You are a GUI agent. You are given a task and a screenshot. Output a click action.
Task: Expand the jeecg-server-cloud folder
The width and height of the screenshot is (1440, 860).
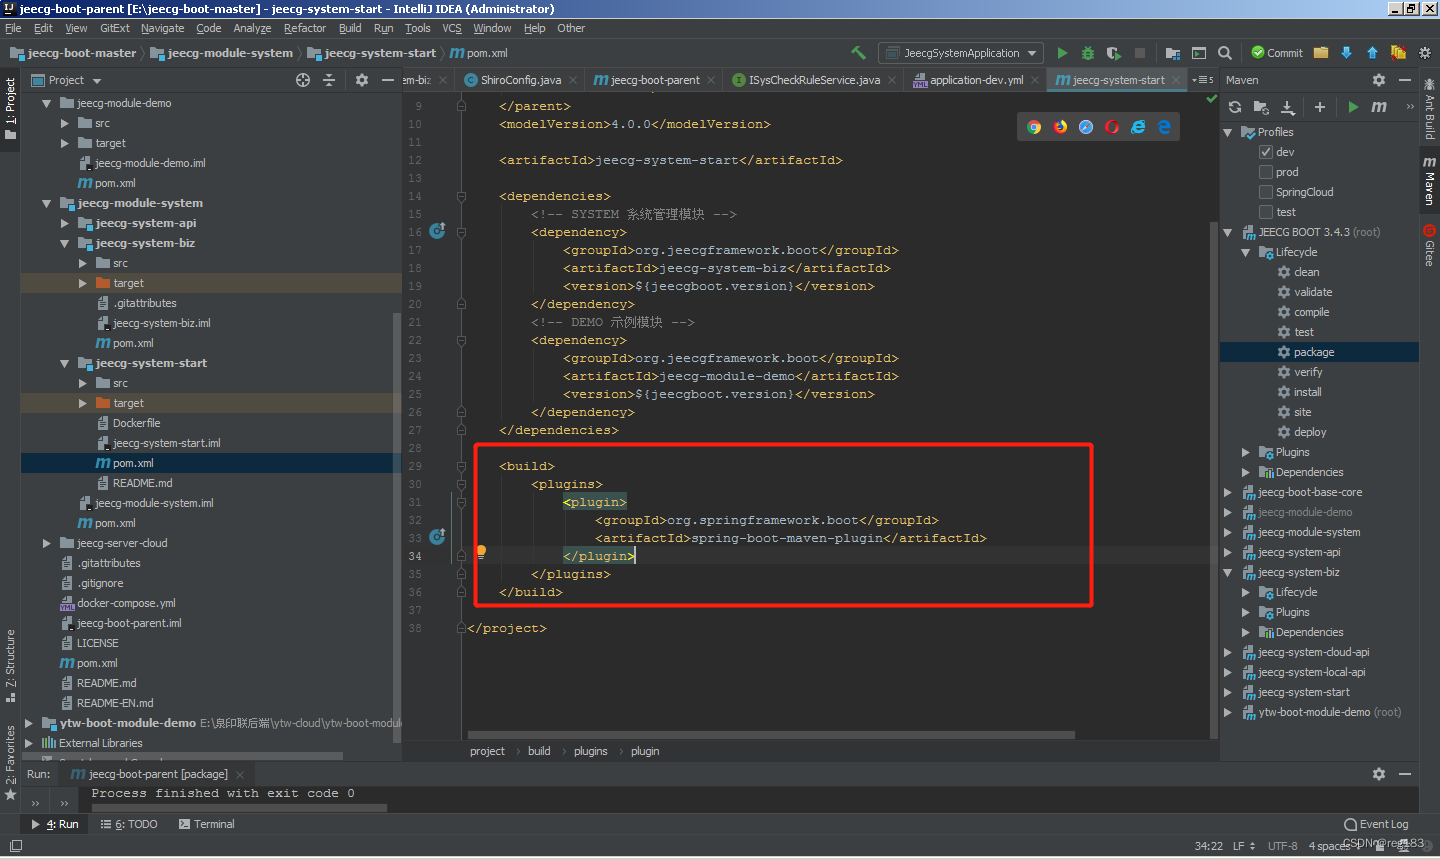pyautogui.click(x=46, y=543)
